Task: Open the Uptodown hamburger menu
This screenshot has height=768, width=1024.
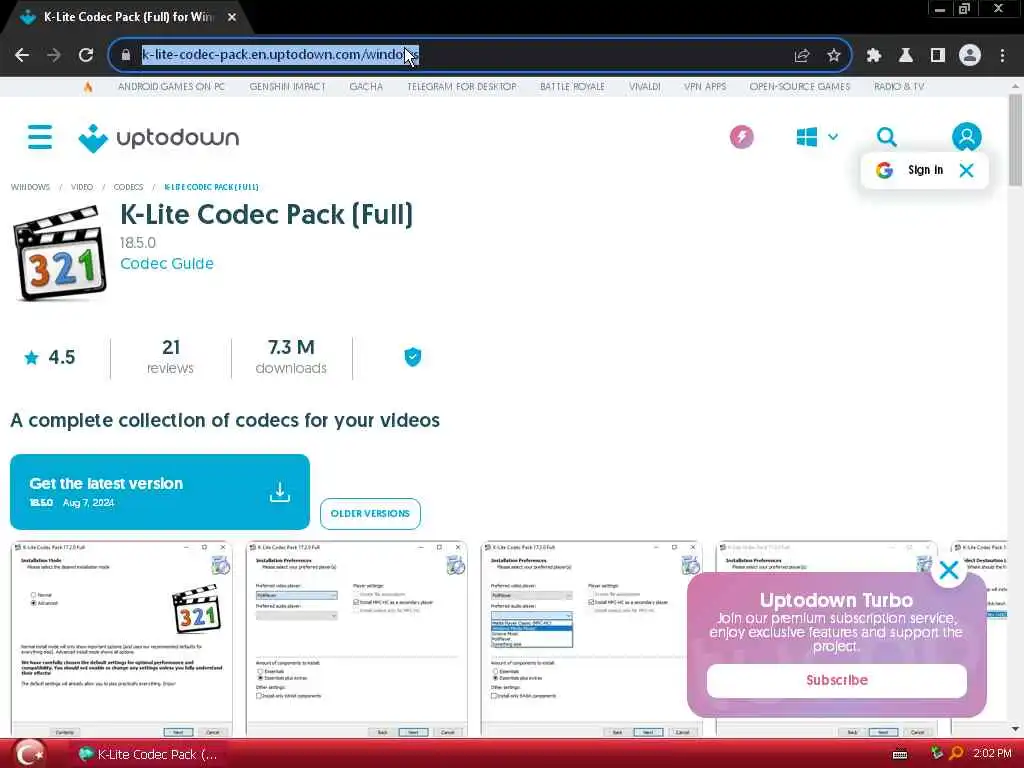Action: [40, 137]
